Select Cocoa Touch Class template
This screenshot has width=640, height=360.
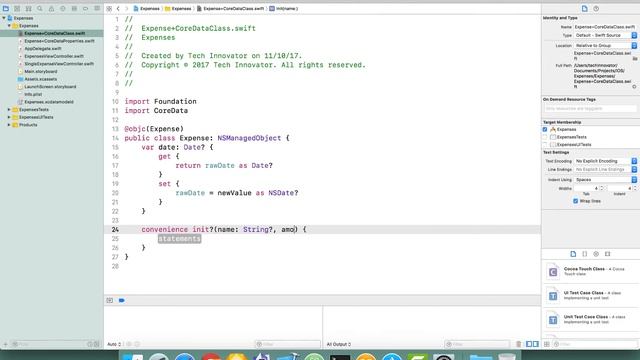tap(591, 271)
